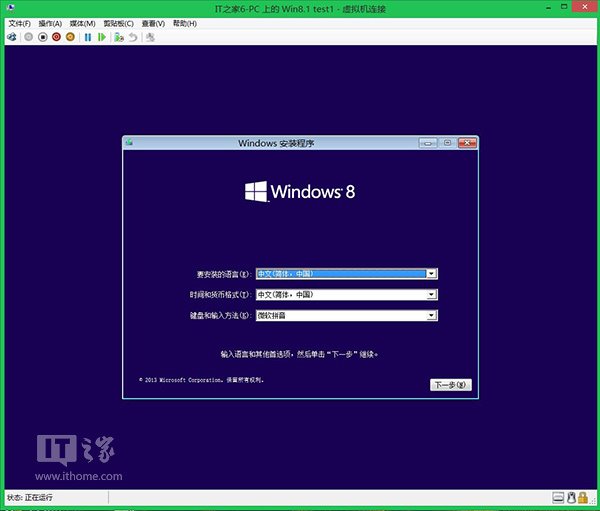The height and width of the screenshot is (511, 600).
Task: Turn off the VM with the black square icon
Action: pyautogui.click(x=42, y=37)
